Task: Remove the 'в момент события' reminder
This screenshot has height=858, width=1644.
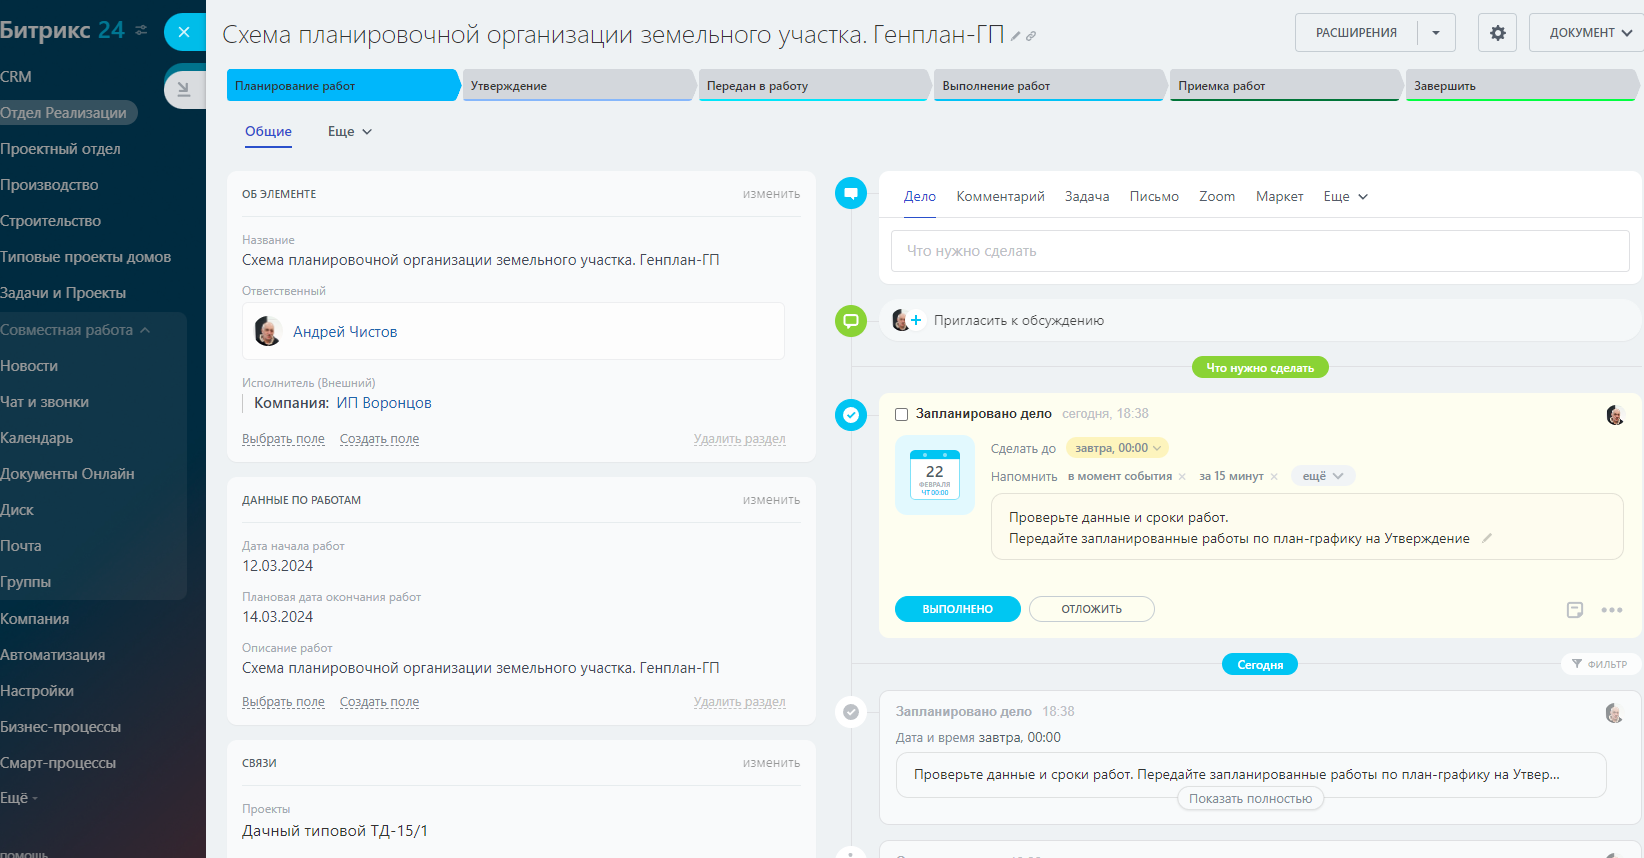Action: click(x=1182, y=477)
